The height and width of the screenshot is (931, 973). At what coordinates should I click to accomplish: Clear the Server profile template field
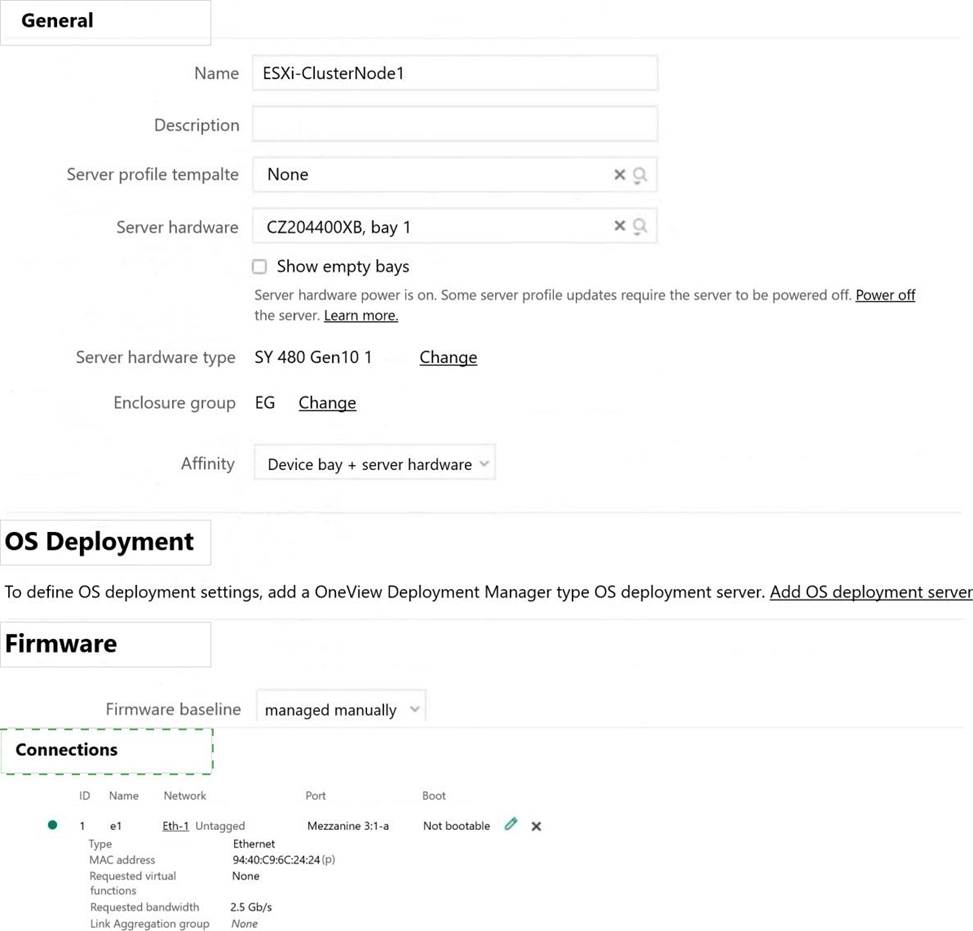(x=619, y=175)
